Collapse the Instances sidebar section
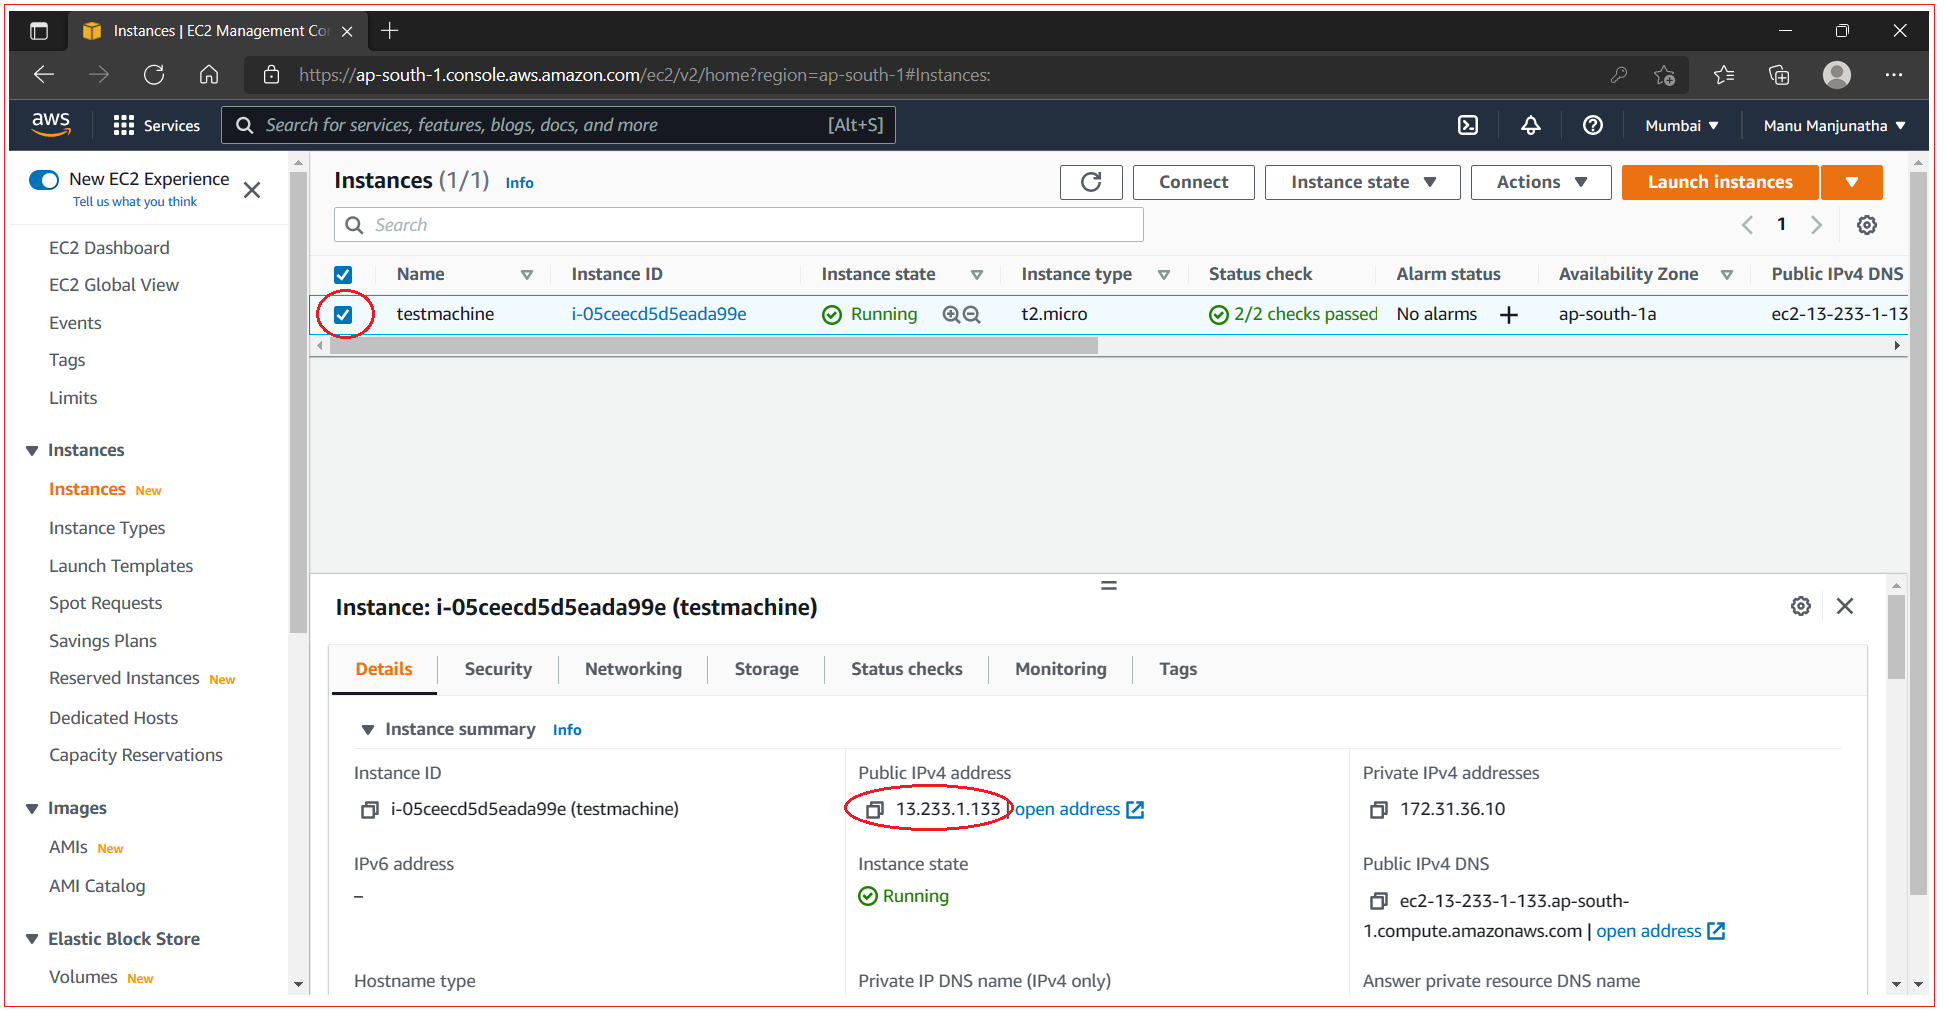 pos(32,451)
